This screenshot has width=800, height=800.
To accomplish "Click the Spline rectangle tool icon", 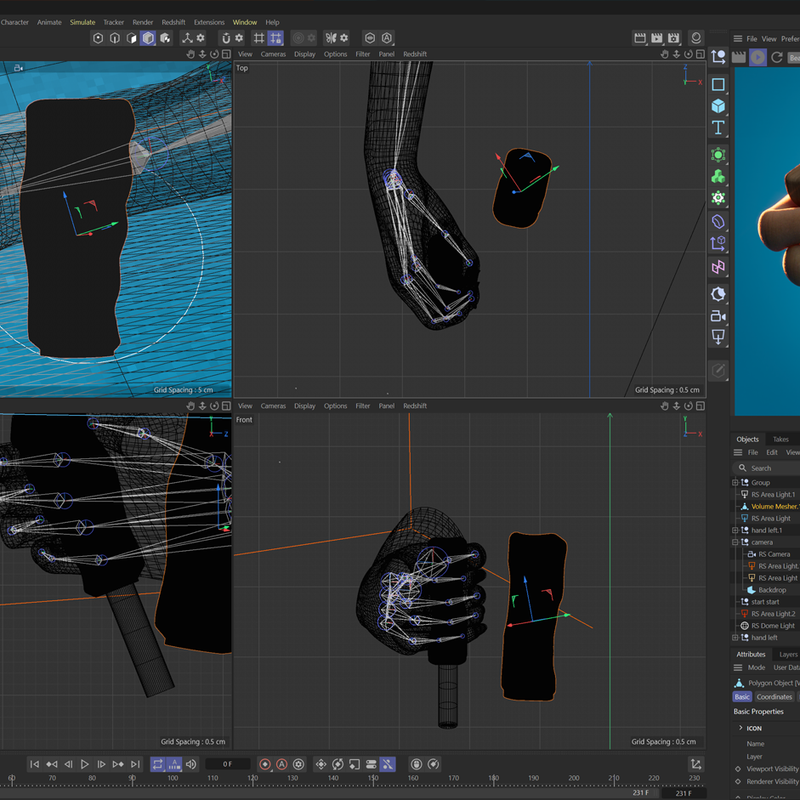I will [718, 84].
